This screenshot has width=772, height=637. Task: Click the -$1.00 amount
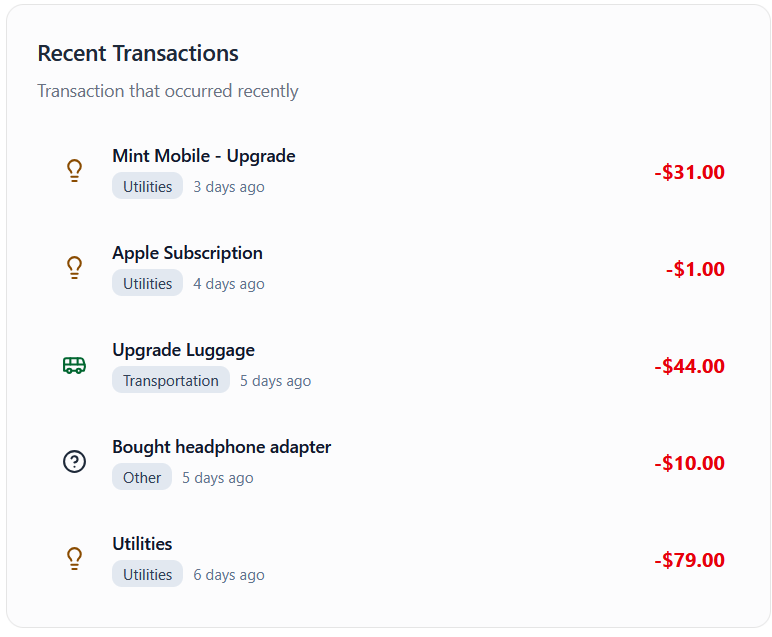tap(695, 269)
